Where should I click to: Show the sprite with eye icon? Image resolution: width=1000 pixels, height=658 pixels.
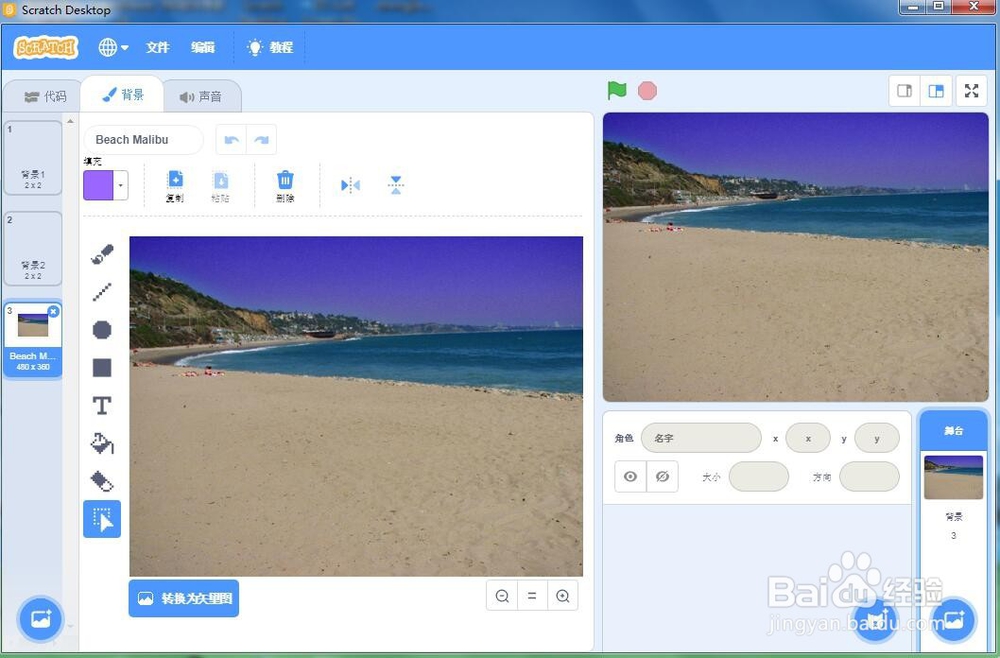[x=630, y=476]
